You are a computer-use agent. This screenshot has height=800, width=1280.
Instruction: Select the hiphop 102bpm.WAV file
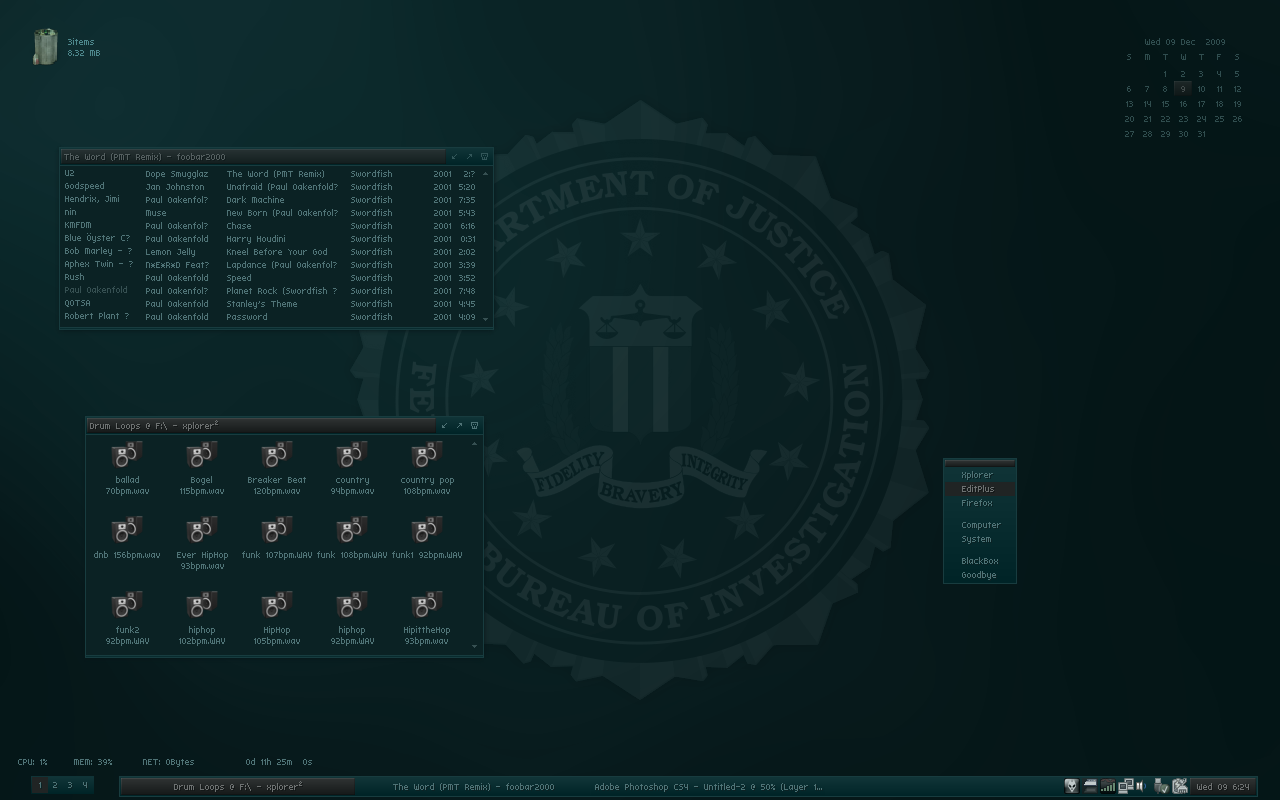[x=202, y=618]
